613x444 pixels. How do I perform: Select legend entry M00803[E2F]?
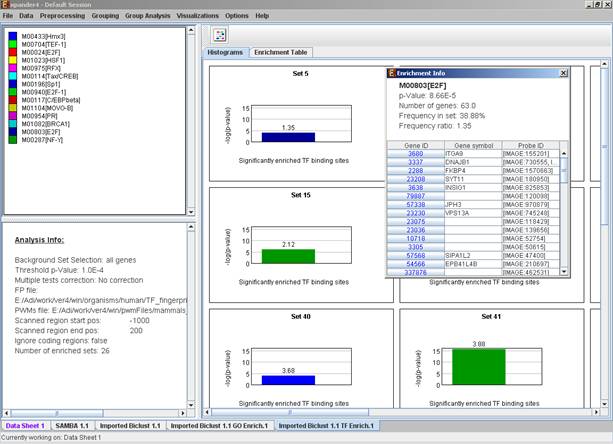[x=41, y=132]
